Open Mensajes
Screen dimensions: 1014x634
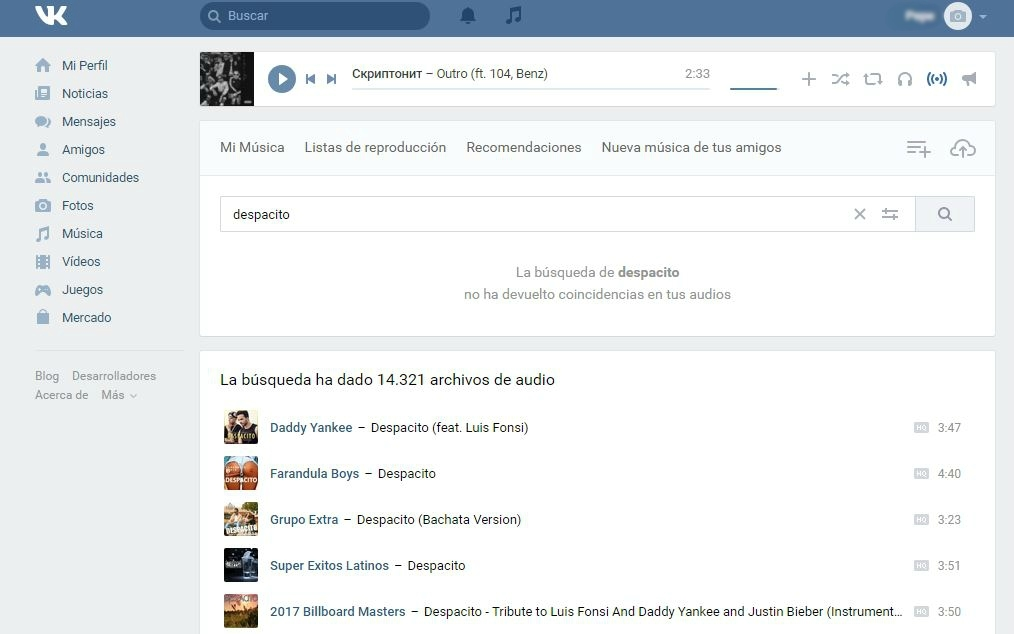coord(75,122)
